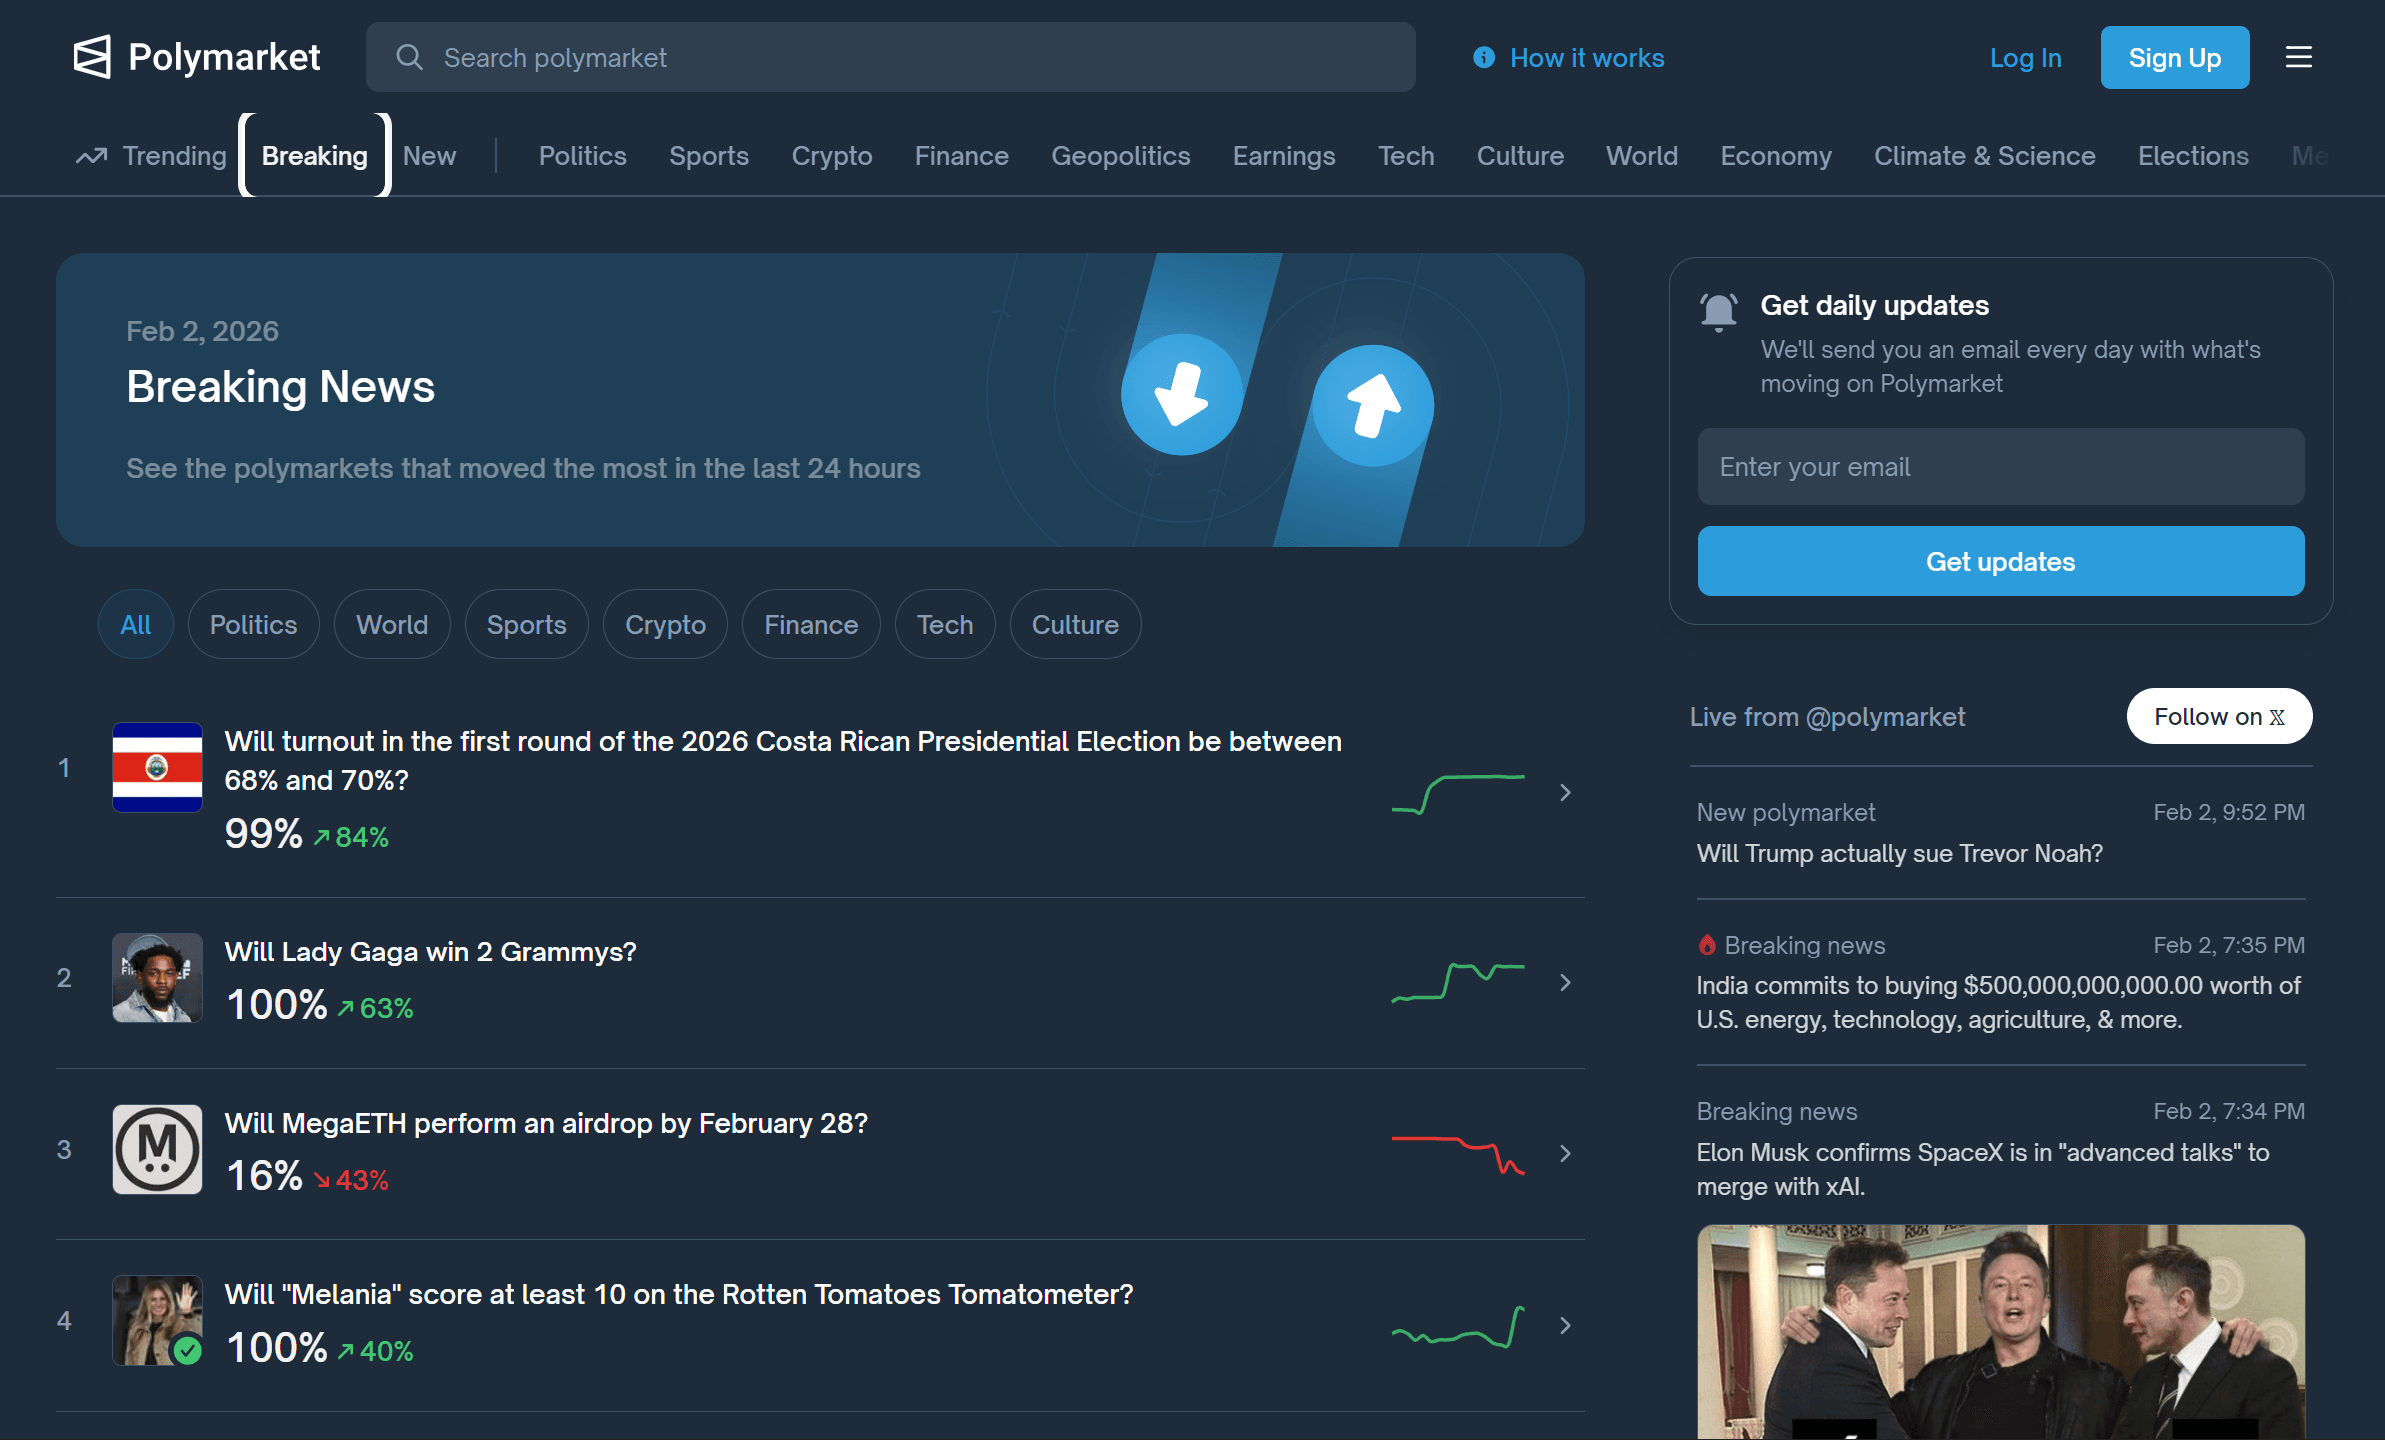Viewport: 2385px width, 1440px height.
Task: Expand the Lady Gaga Grammys market chevron
Action: (1565, 983)
